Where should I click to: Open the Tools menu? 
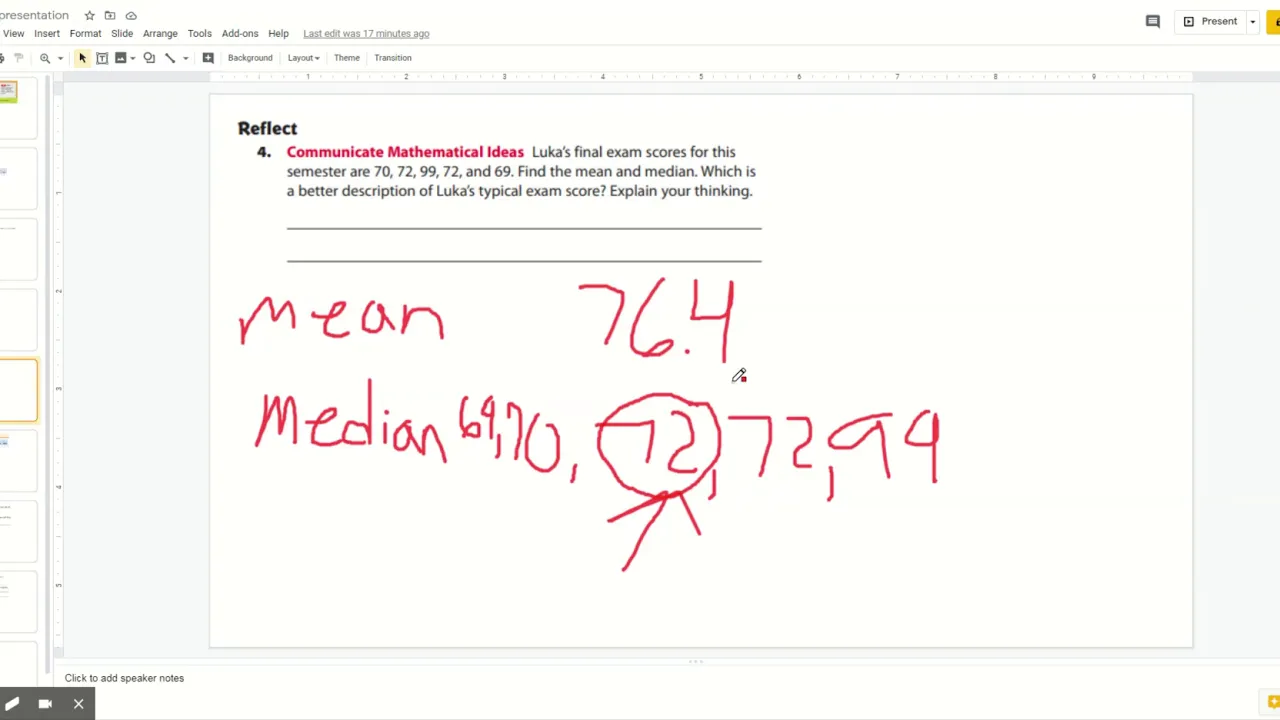tap(199, 33)
